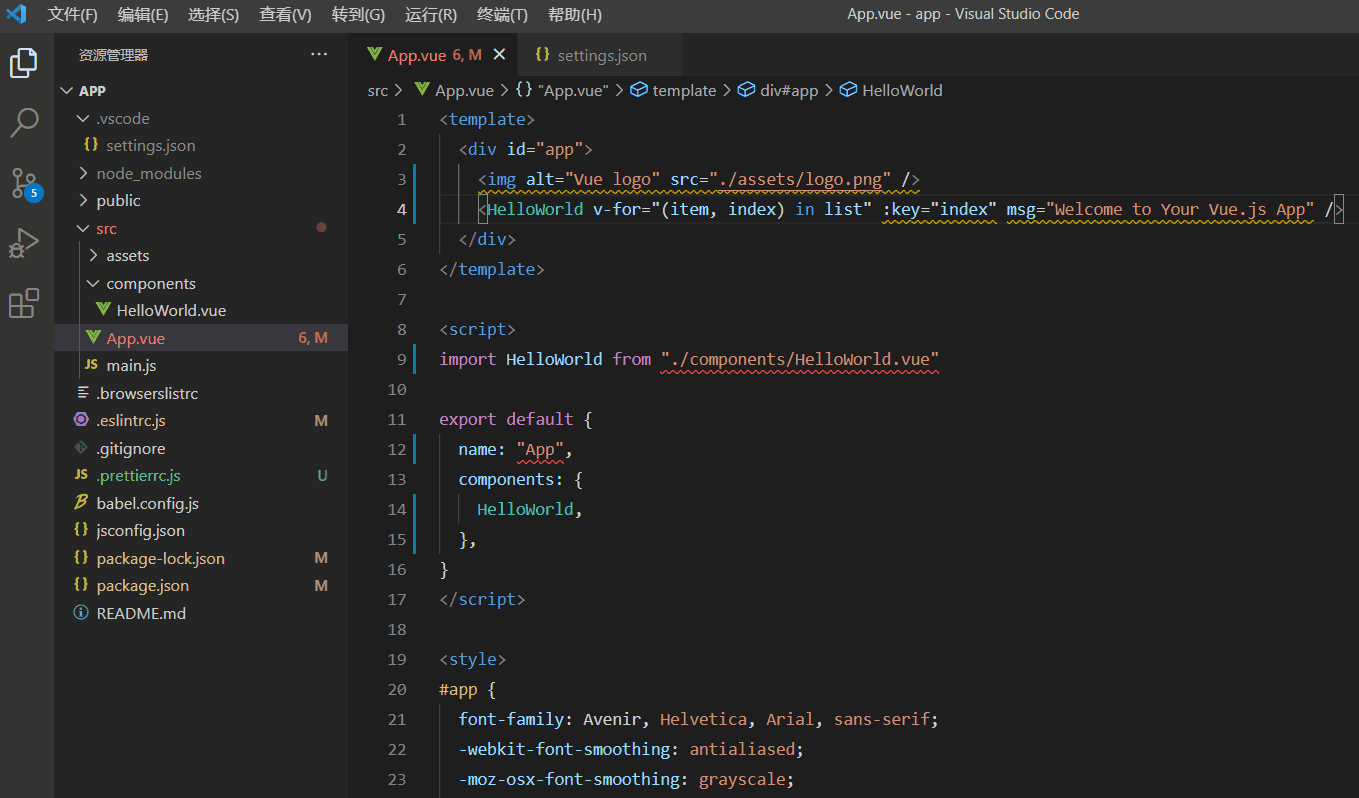1359x798 pixels.
Task: Click the cube icon before div#app breadcrumb
Action: coord(746,90)
